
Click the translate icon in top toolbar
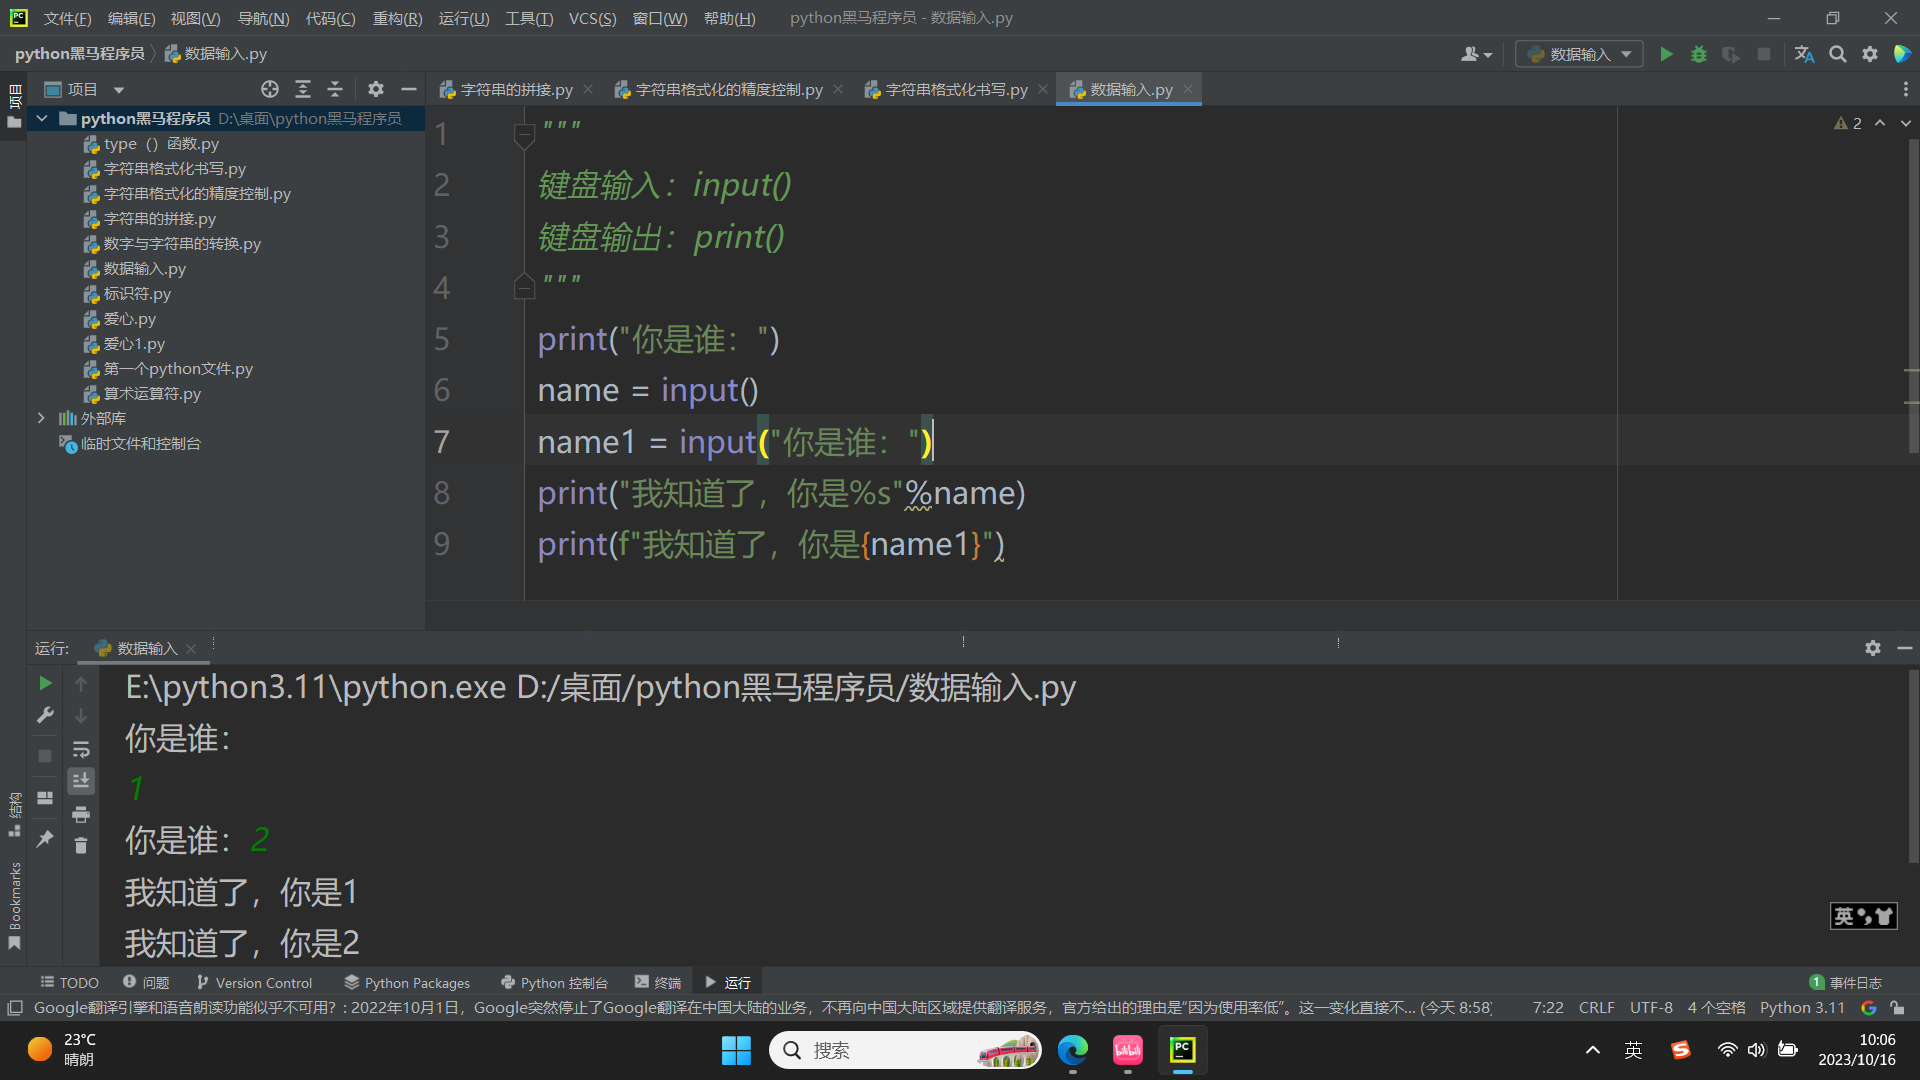pos(1804,54)
